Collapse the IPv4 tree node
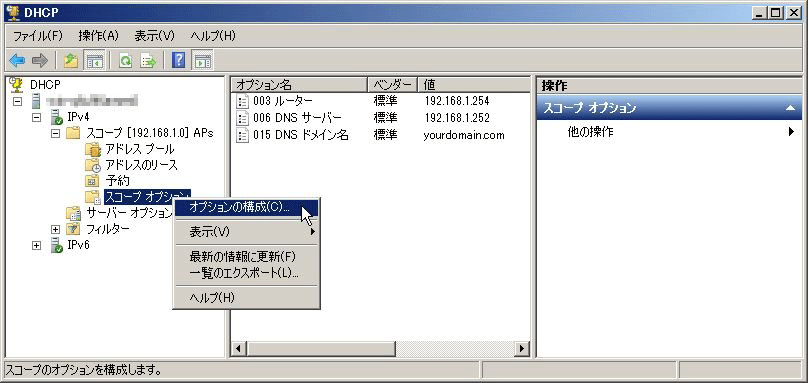 (x=36, y=117)
